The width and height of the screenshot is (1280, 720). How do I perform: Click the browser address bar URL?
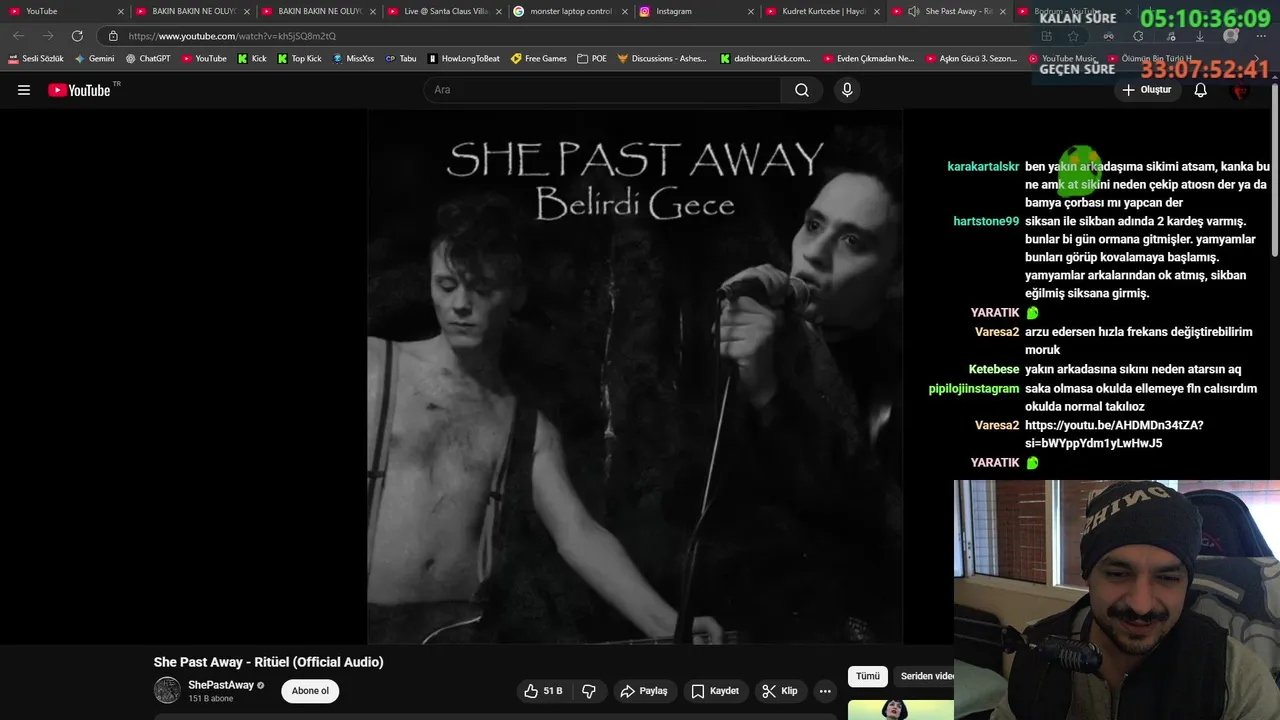(232, 36)
